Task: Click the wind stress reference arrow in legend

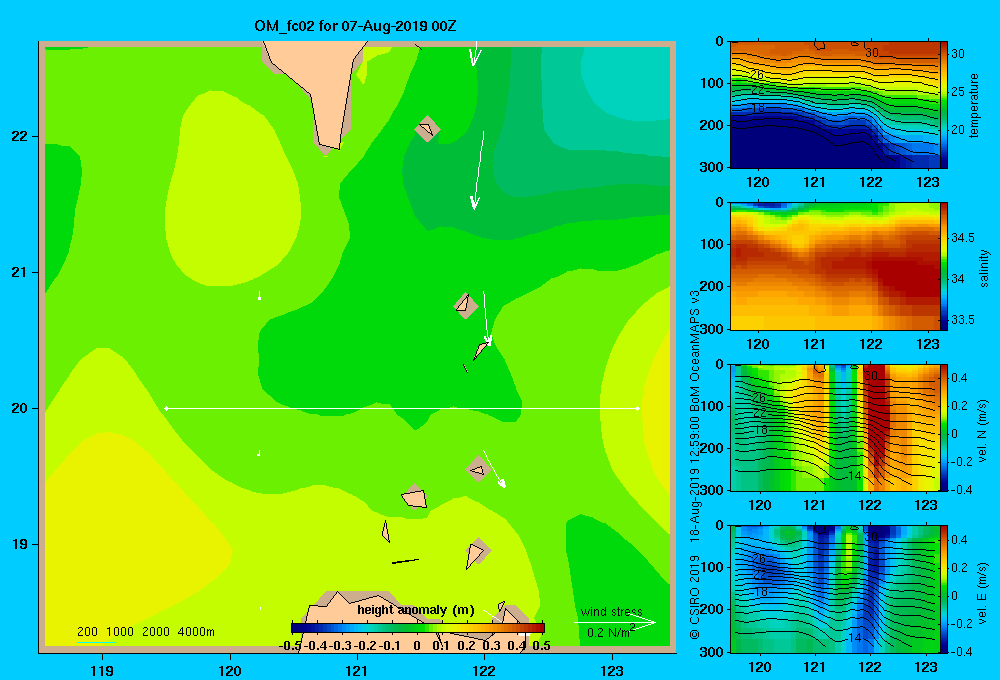Action: tap(615, 622)
